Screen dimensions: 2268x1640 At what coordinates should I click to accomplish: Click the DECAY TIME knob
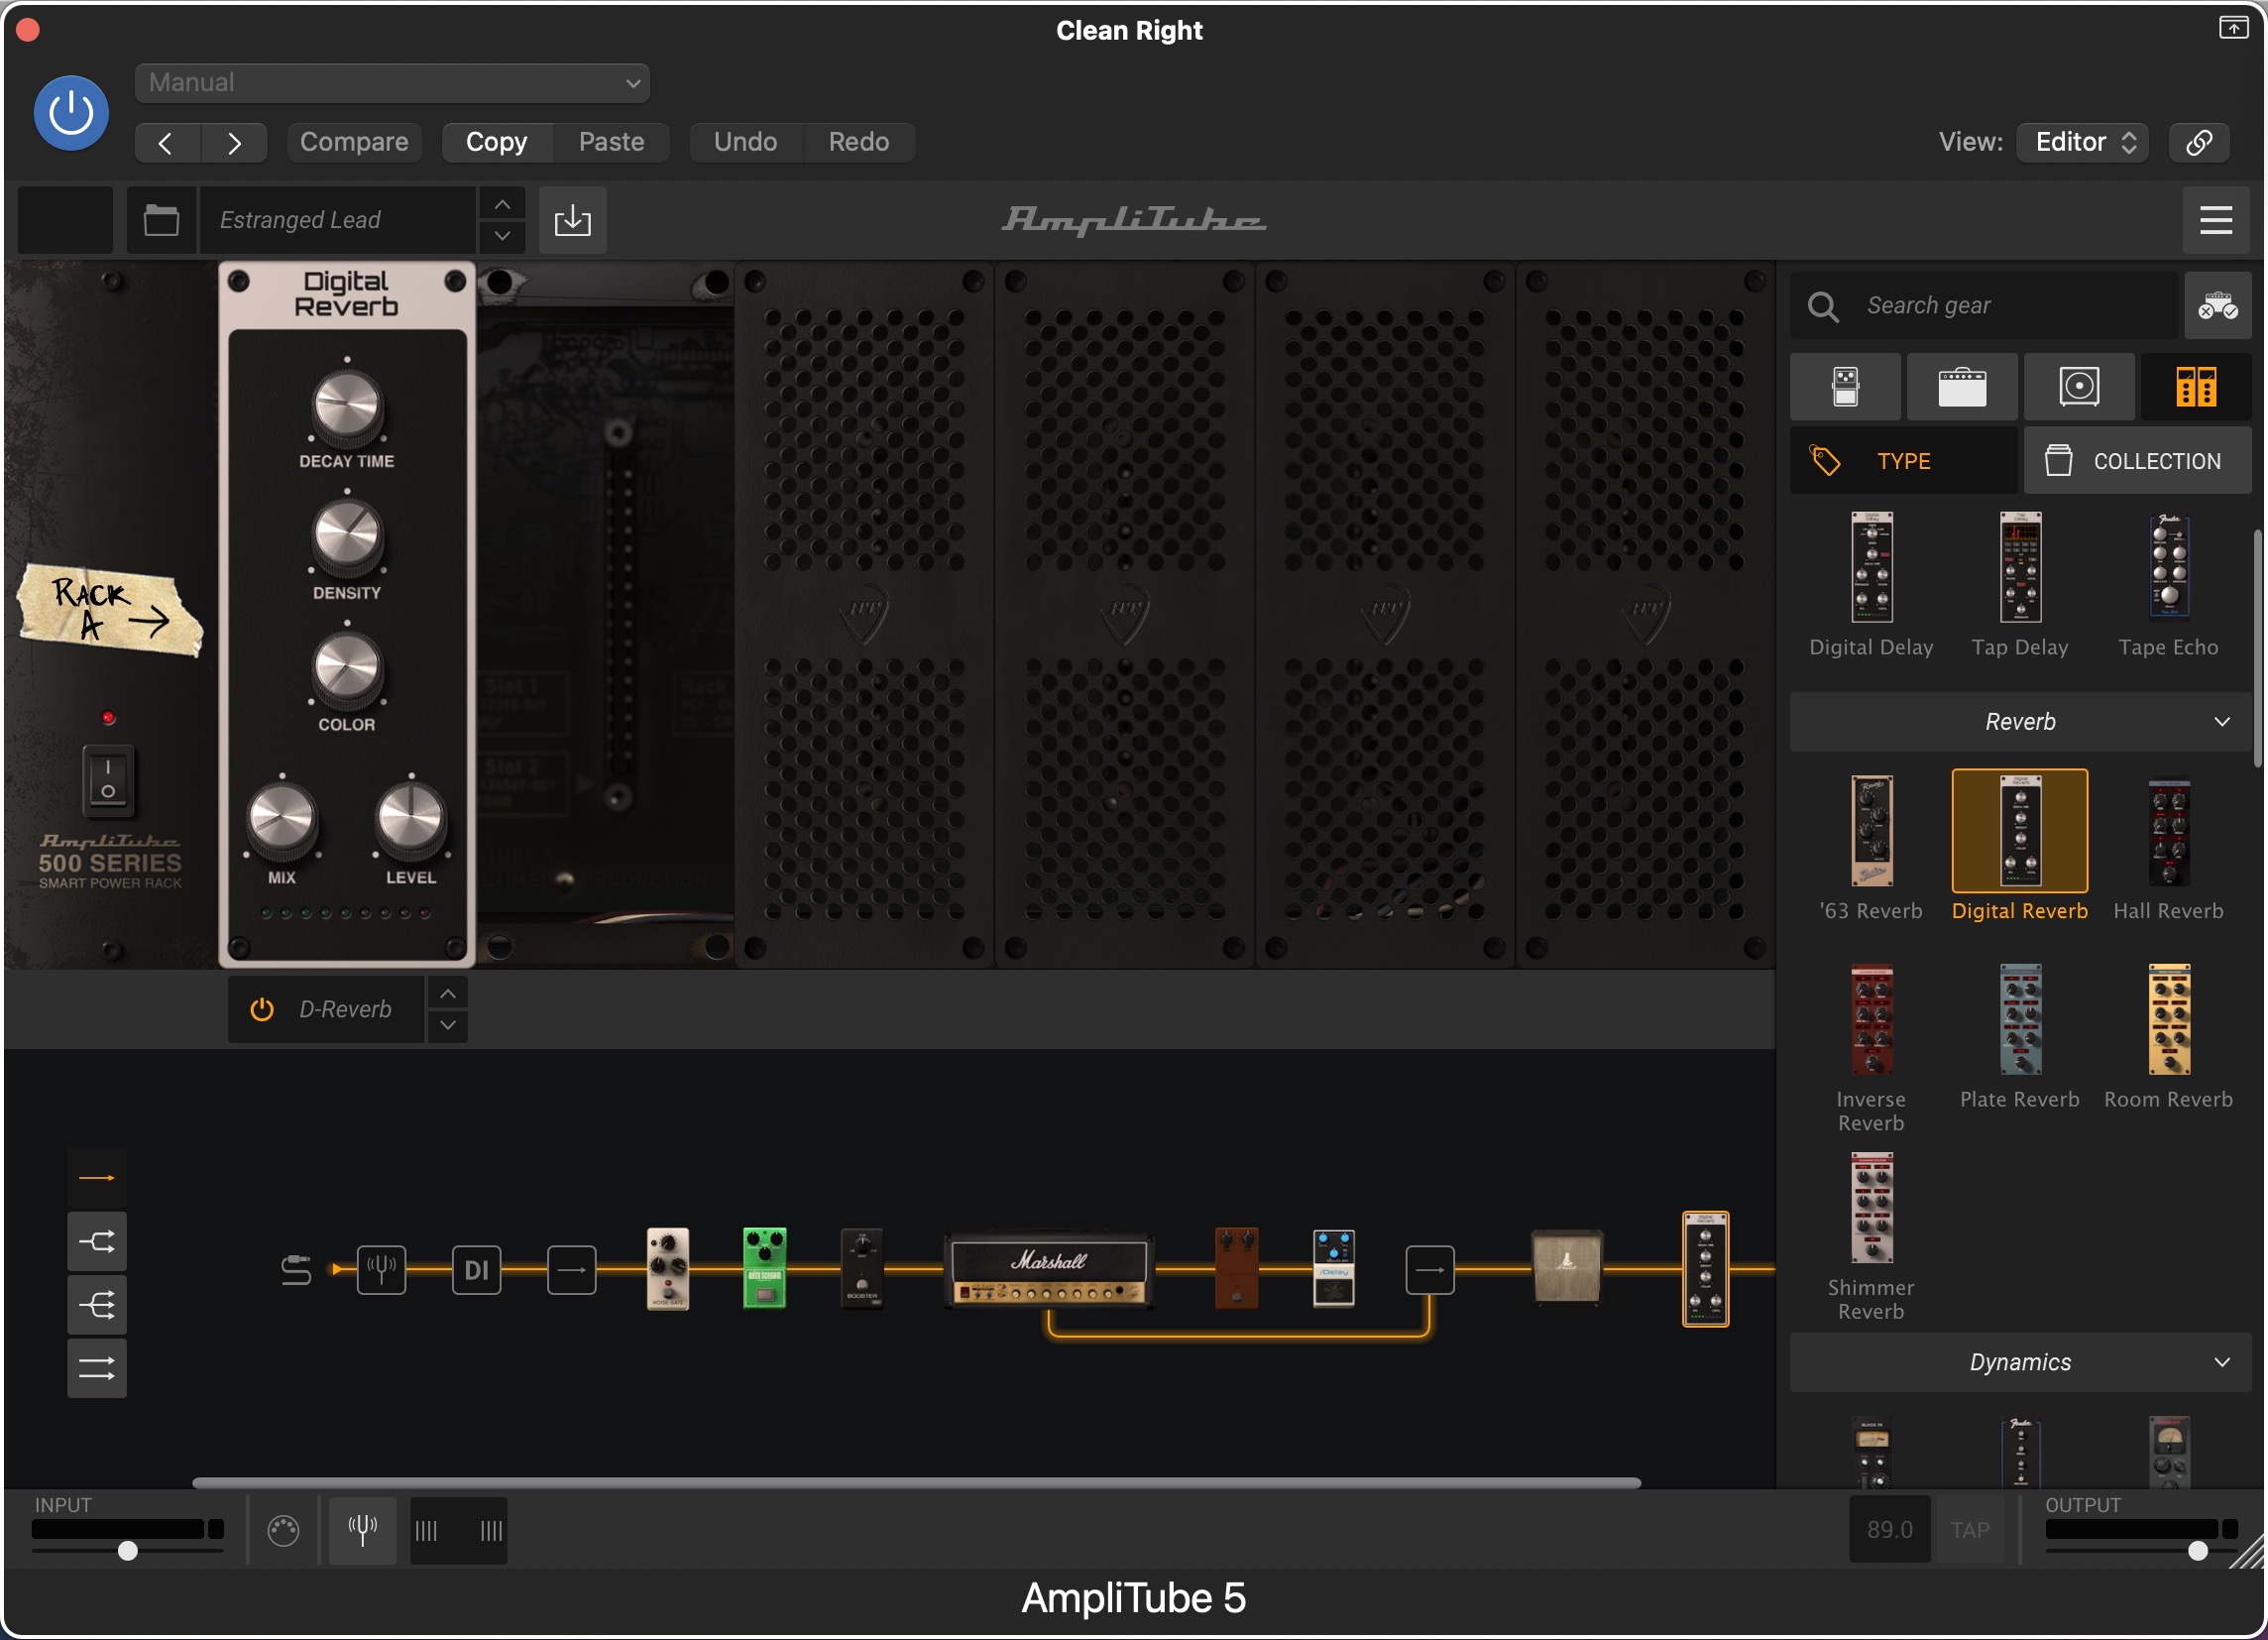(347, 407)
